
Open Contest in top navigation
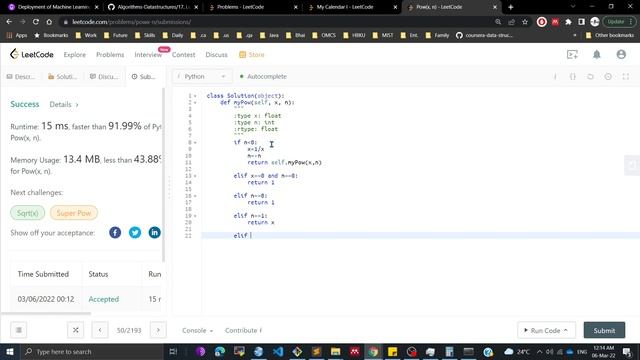pos(183,55)
